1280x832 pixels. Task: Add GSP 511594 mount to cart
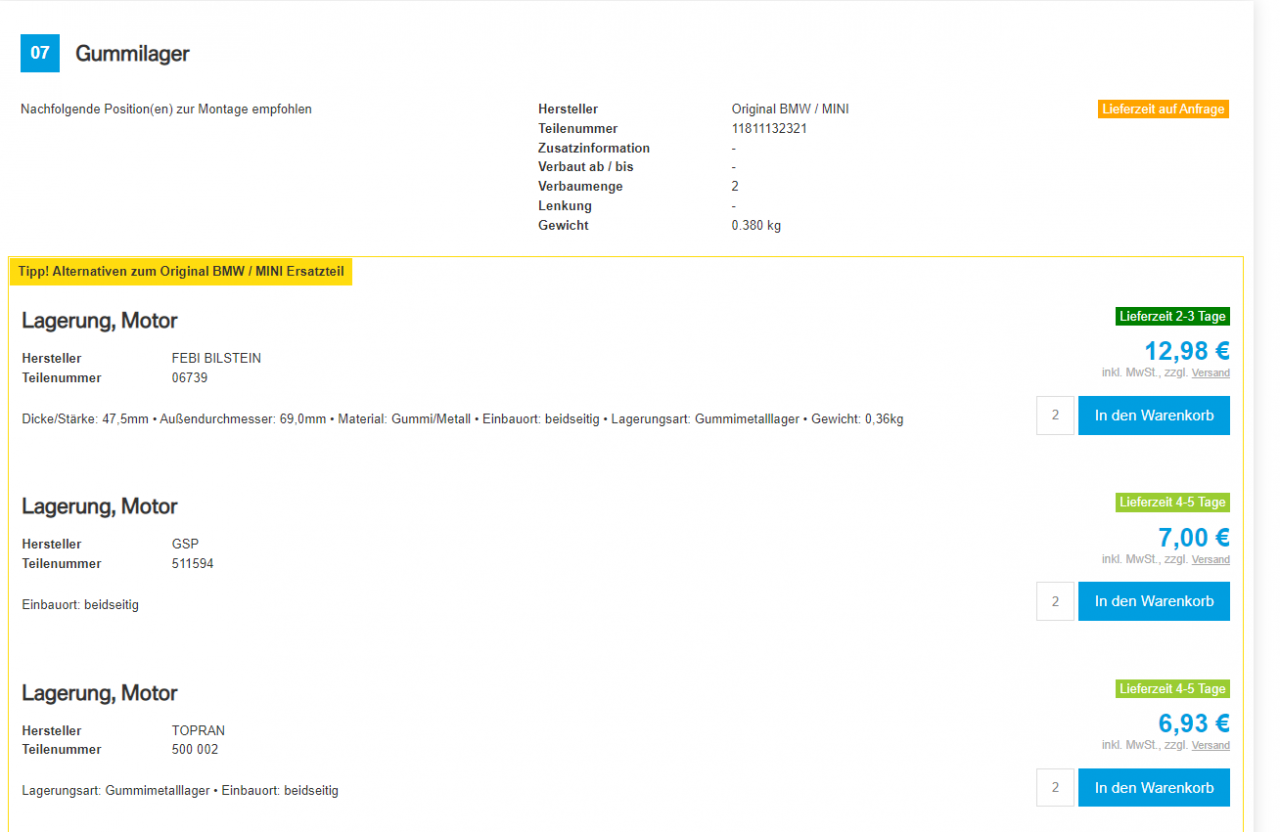[x=1153, y=601]
